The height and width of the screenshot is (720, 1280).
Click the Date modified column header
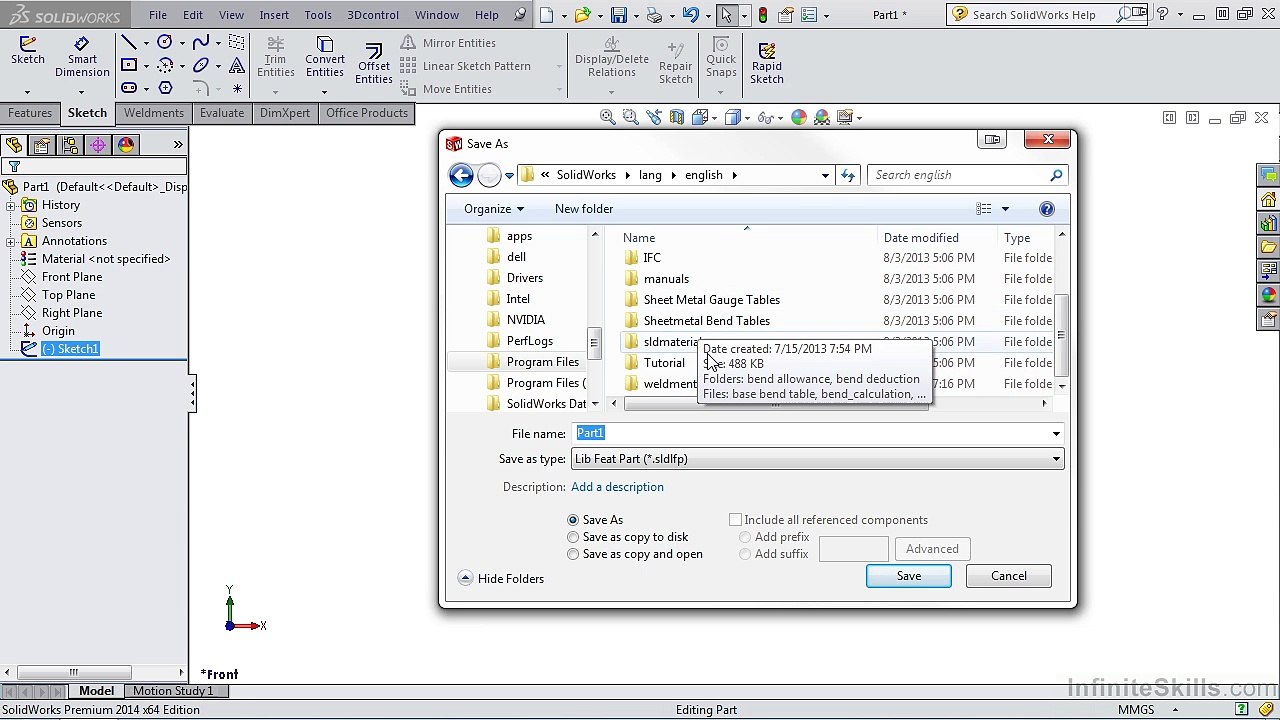point(921,238)
